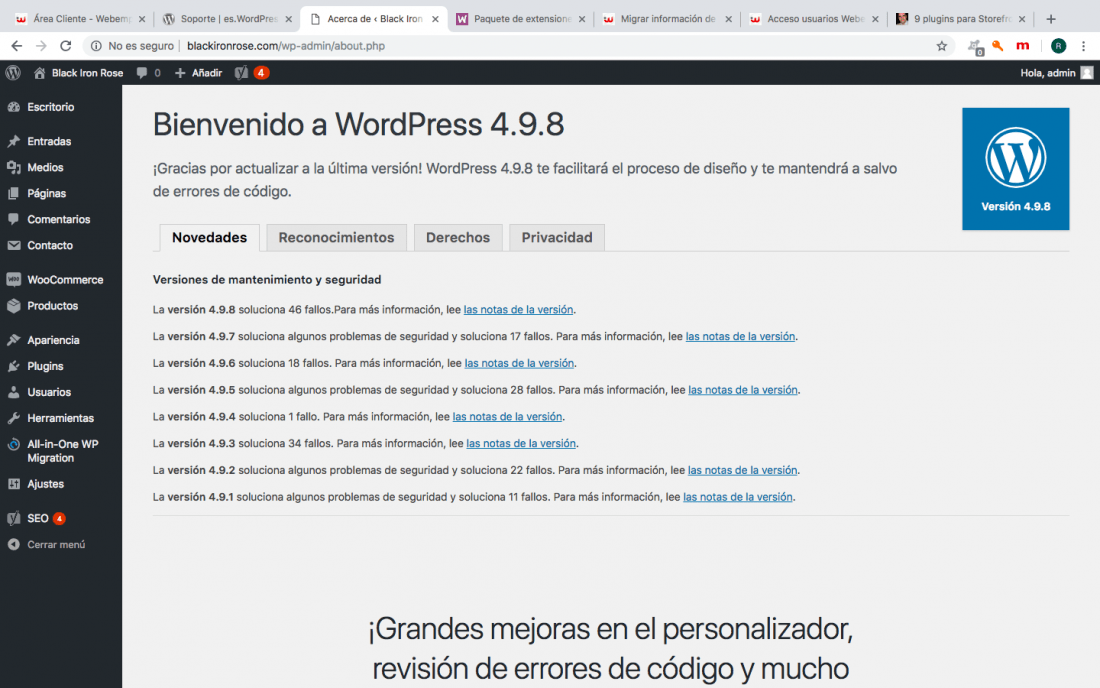The width and height of the screenshot is (1100, 688).
Task: Reload the page in the browser
Action: tap(65, 46)
